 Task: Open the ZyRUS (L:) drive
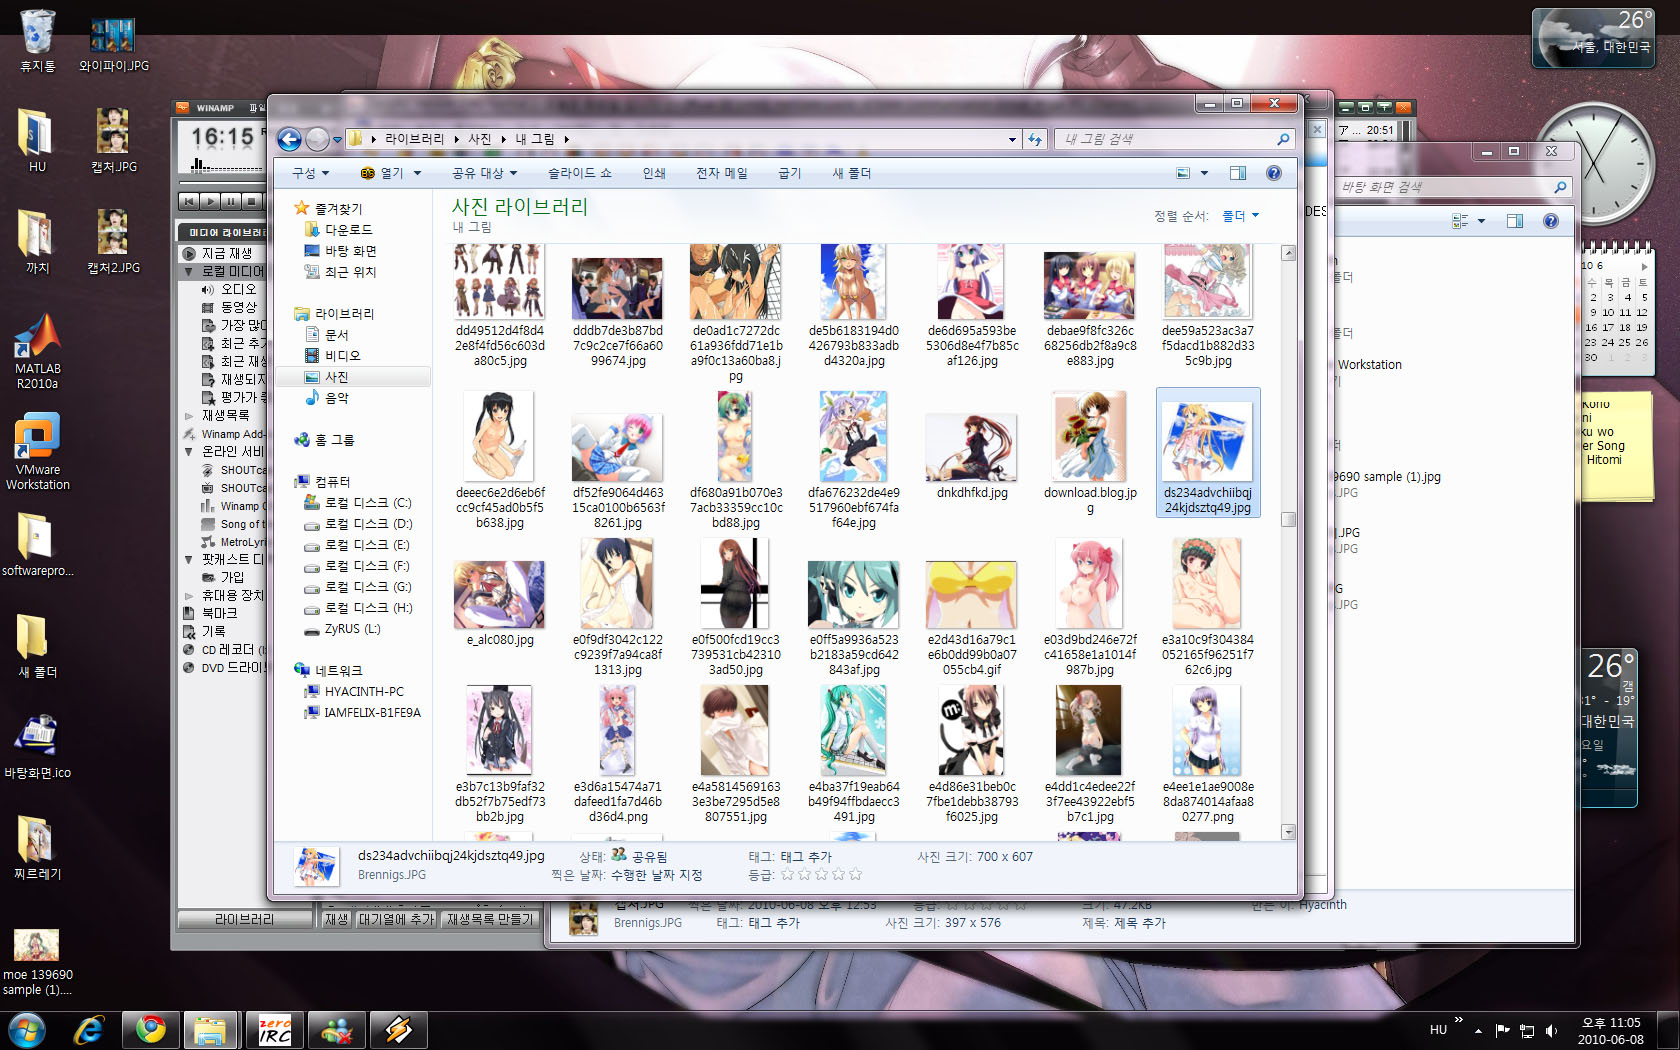(x=352, y=629)
